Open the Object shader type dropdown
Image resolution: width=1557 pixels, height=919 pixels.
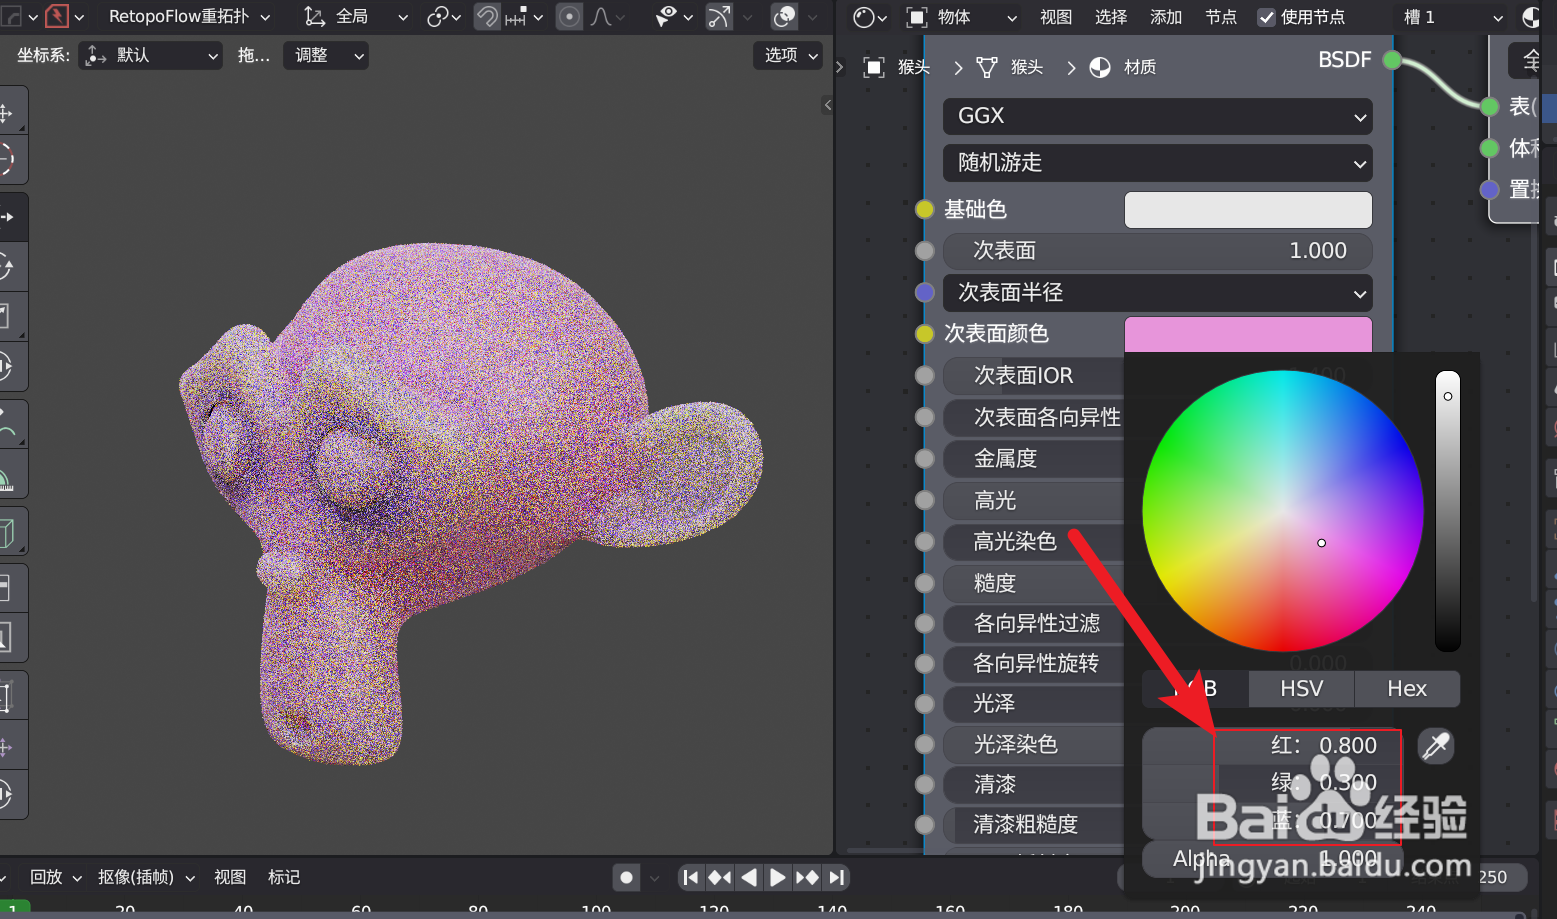[x=962, y=17]
